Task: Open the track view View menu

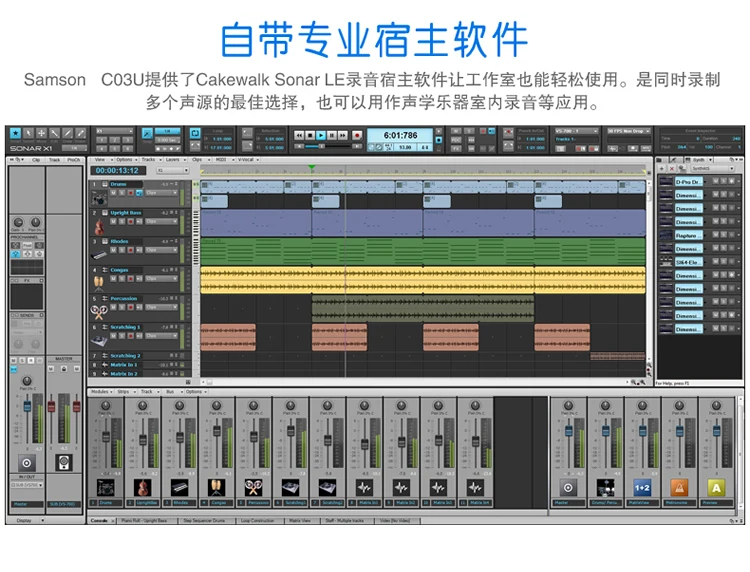Action: 101,160
